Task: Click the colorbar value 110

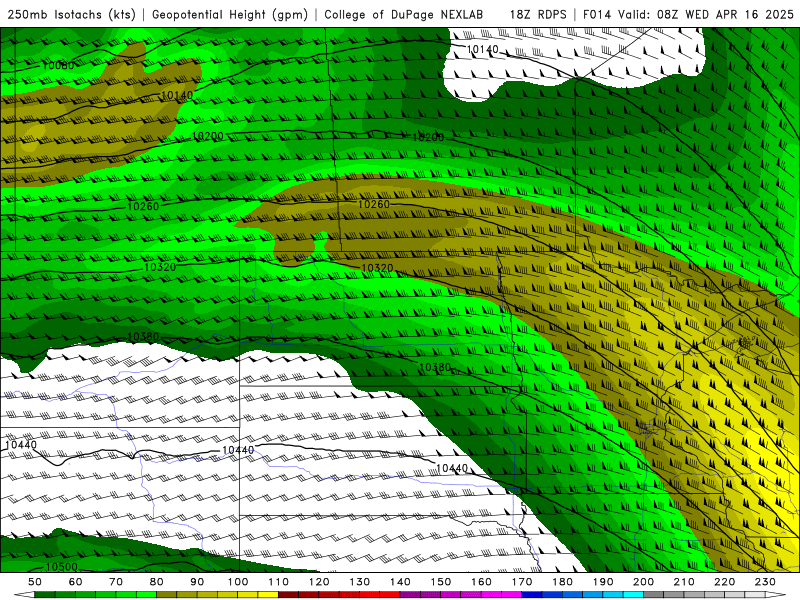Action: [279, 582]
